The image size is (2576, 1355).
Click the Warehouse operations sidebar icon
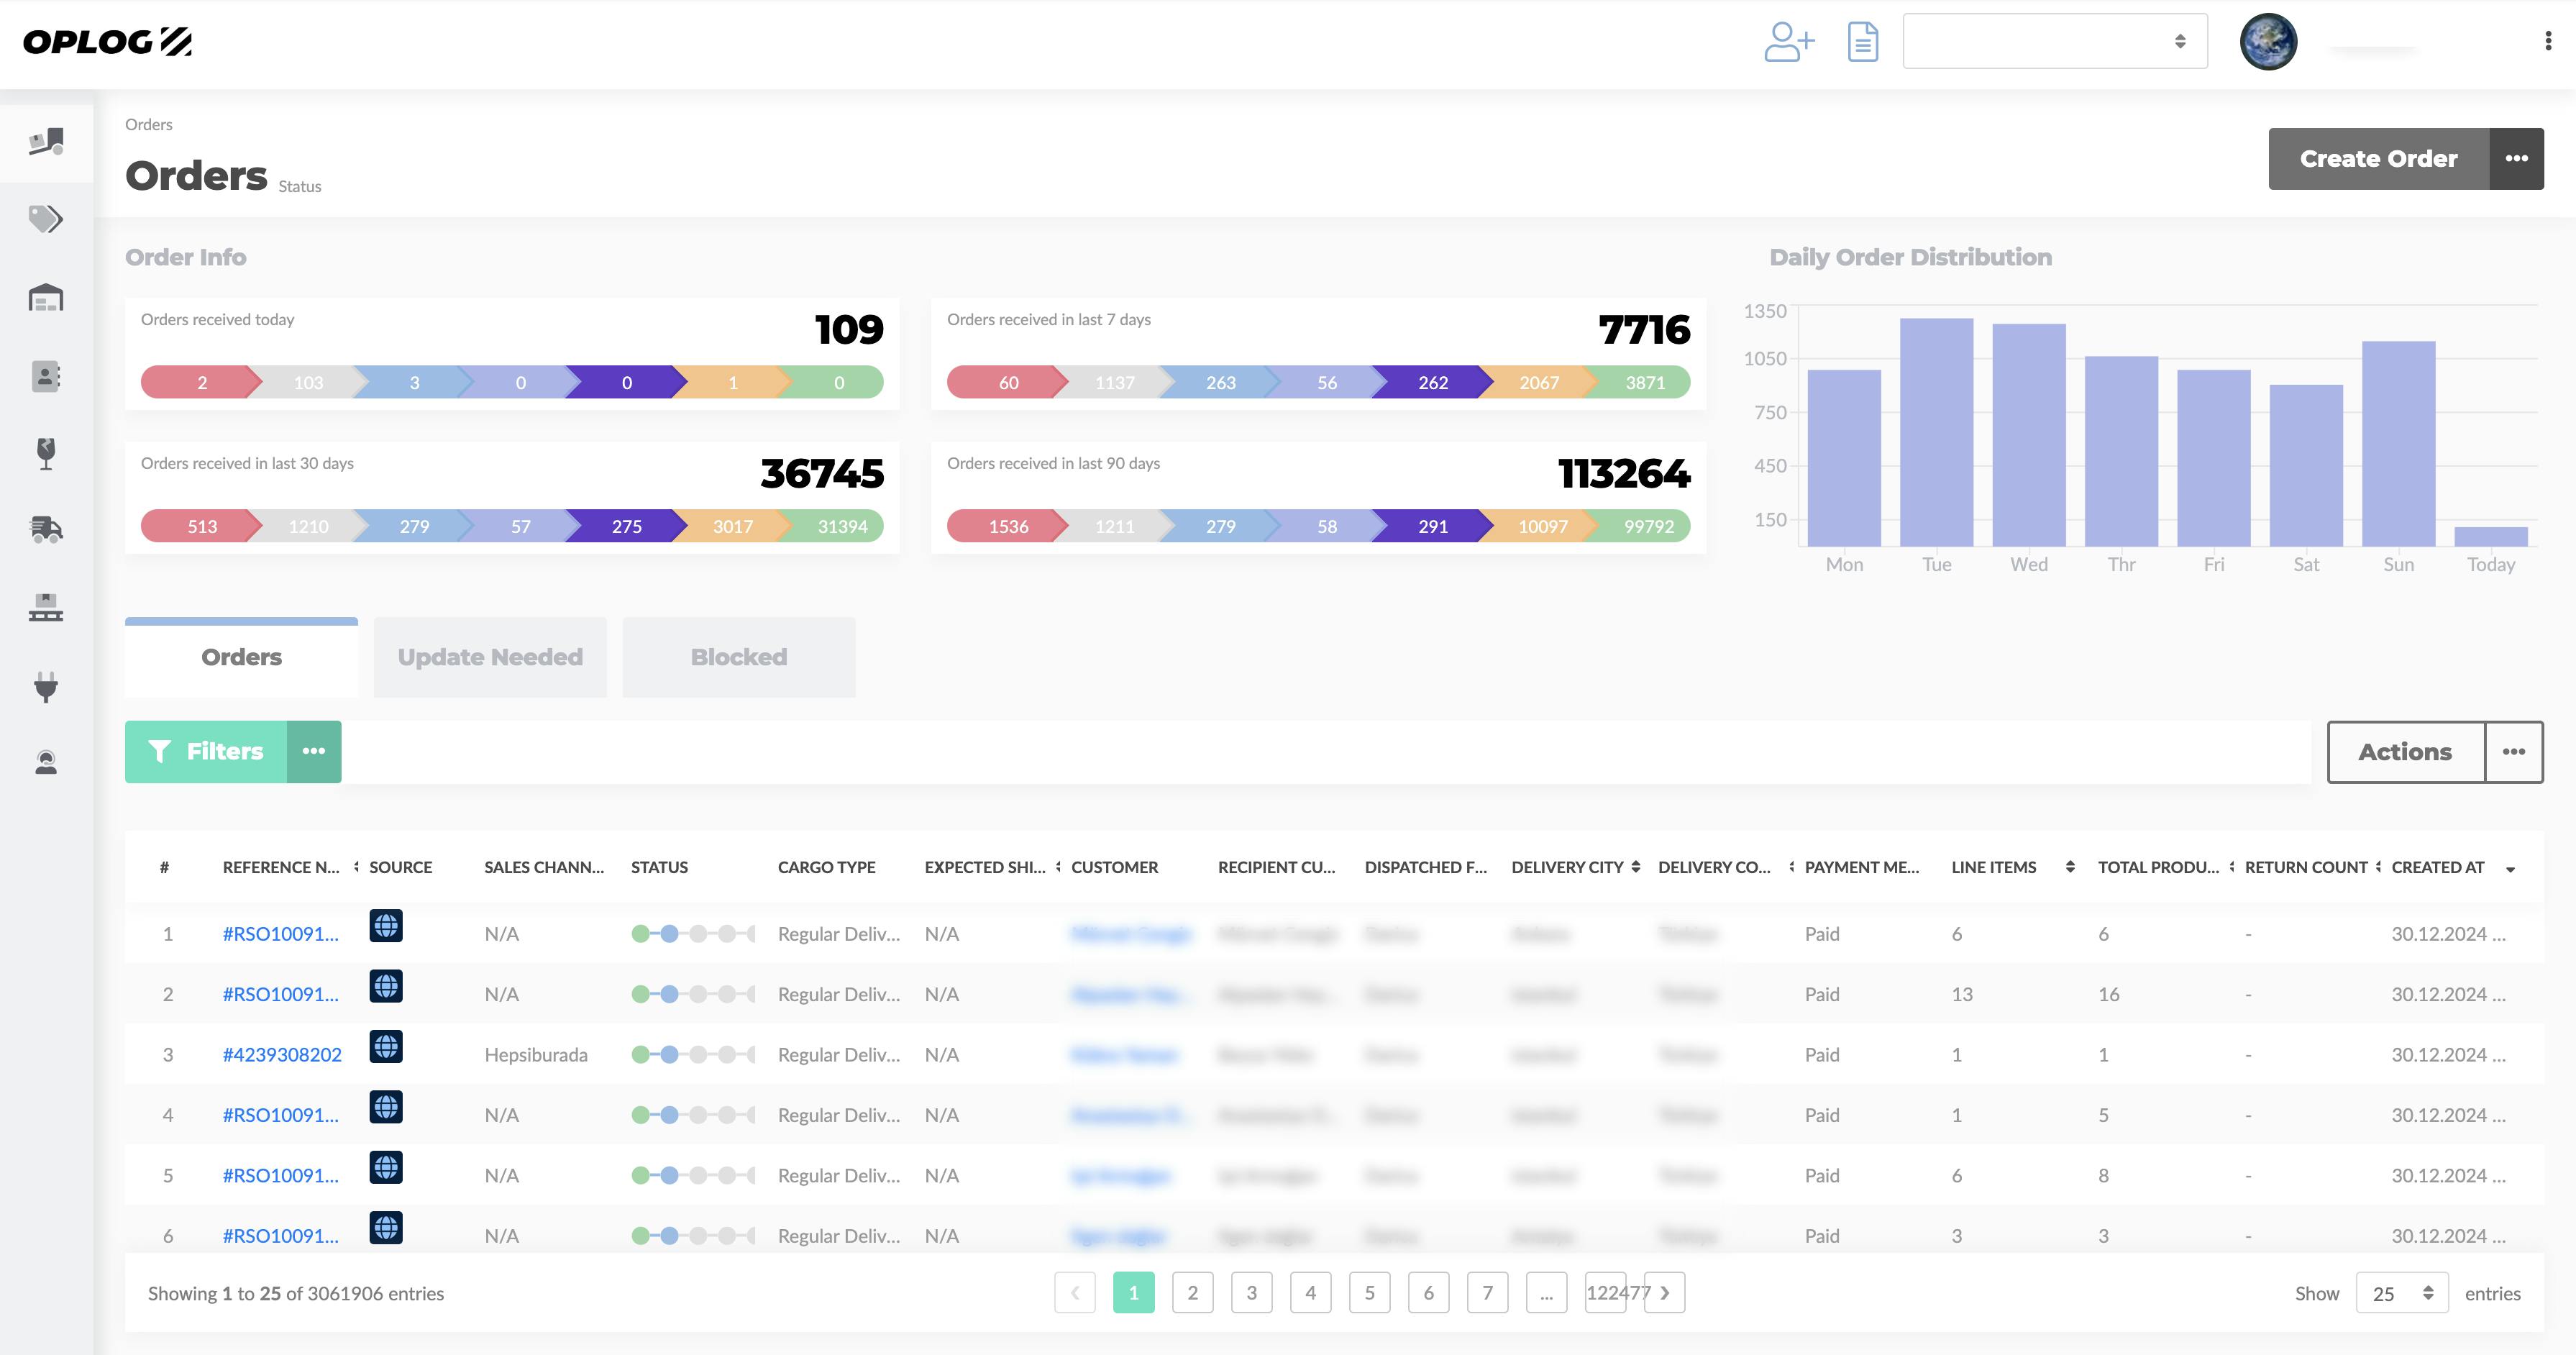click(x=46, y=295)
